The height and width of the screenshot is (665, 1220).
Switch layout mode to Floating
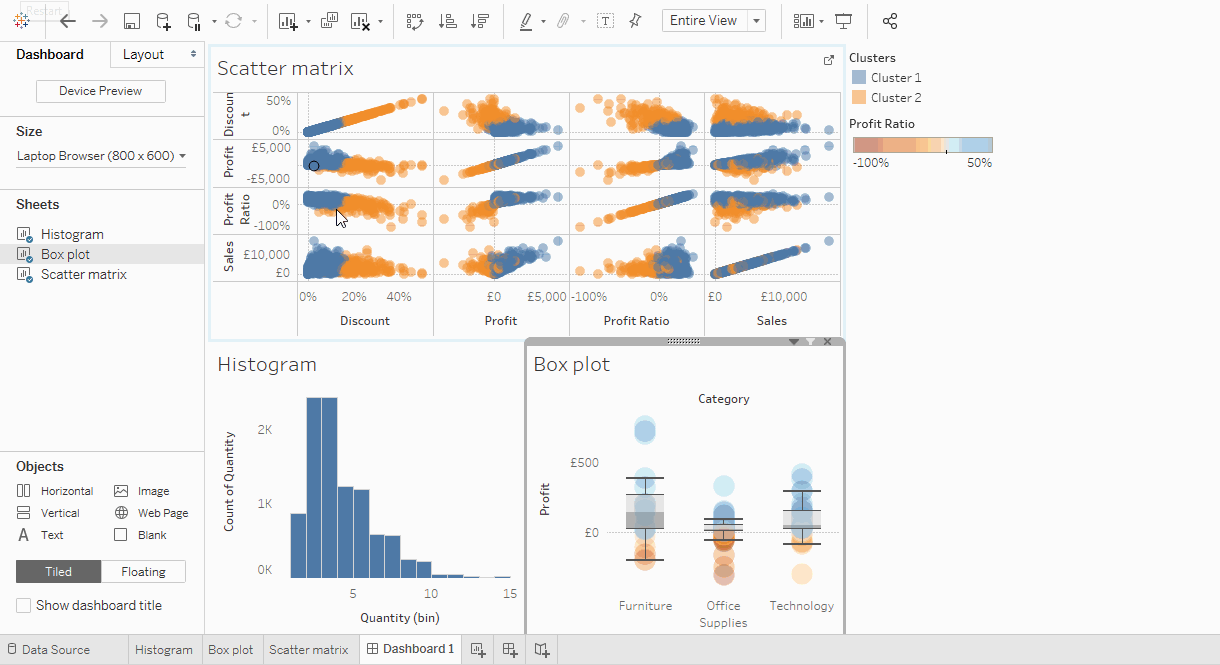143,572
